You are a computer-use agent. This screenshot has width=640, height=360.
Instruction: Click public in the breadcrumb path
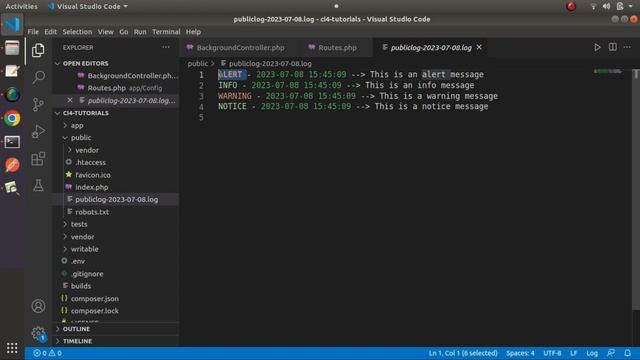pos(198,63)
